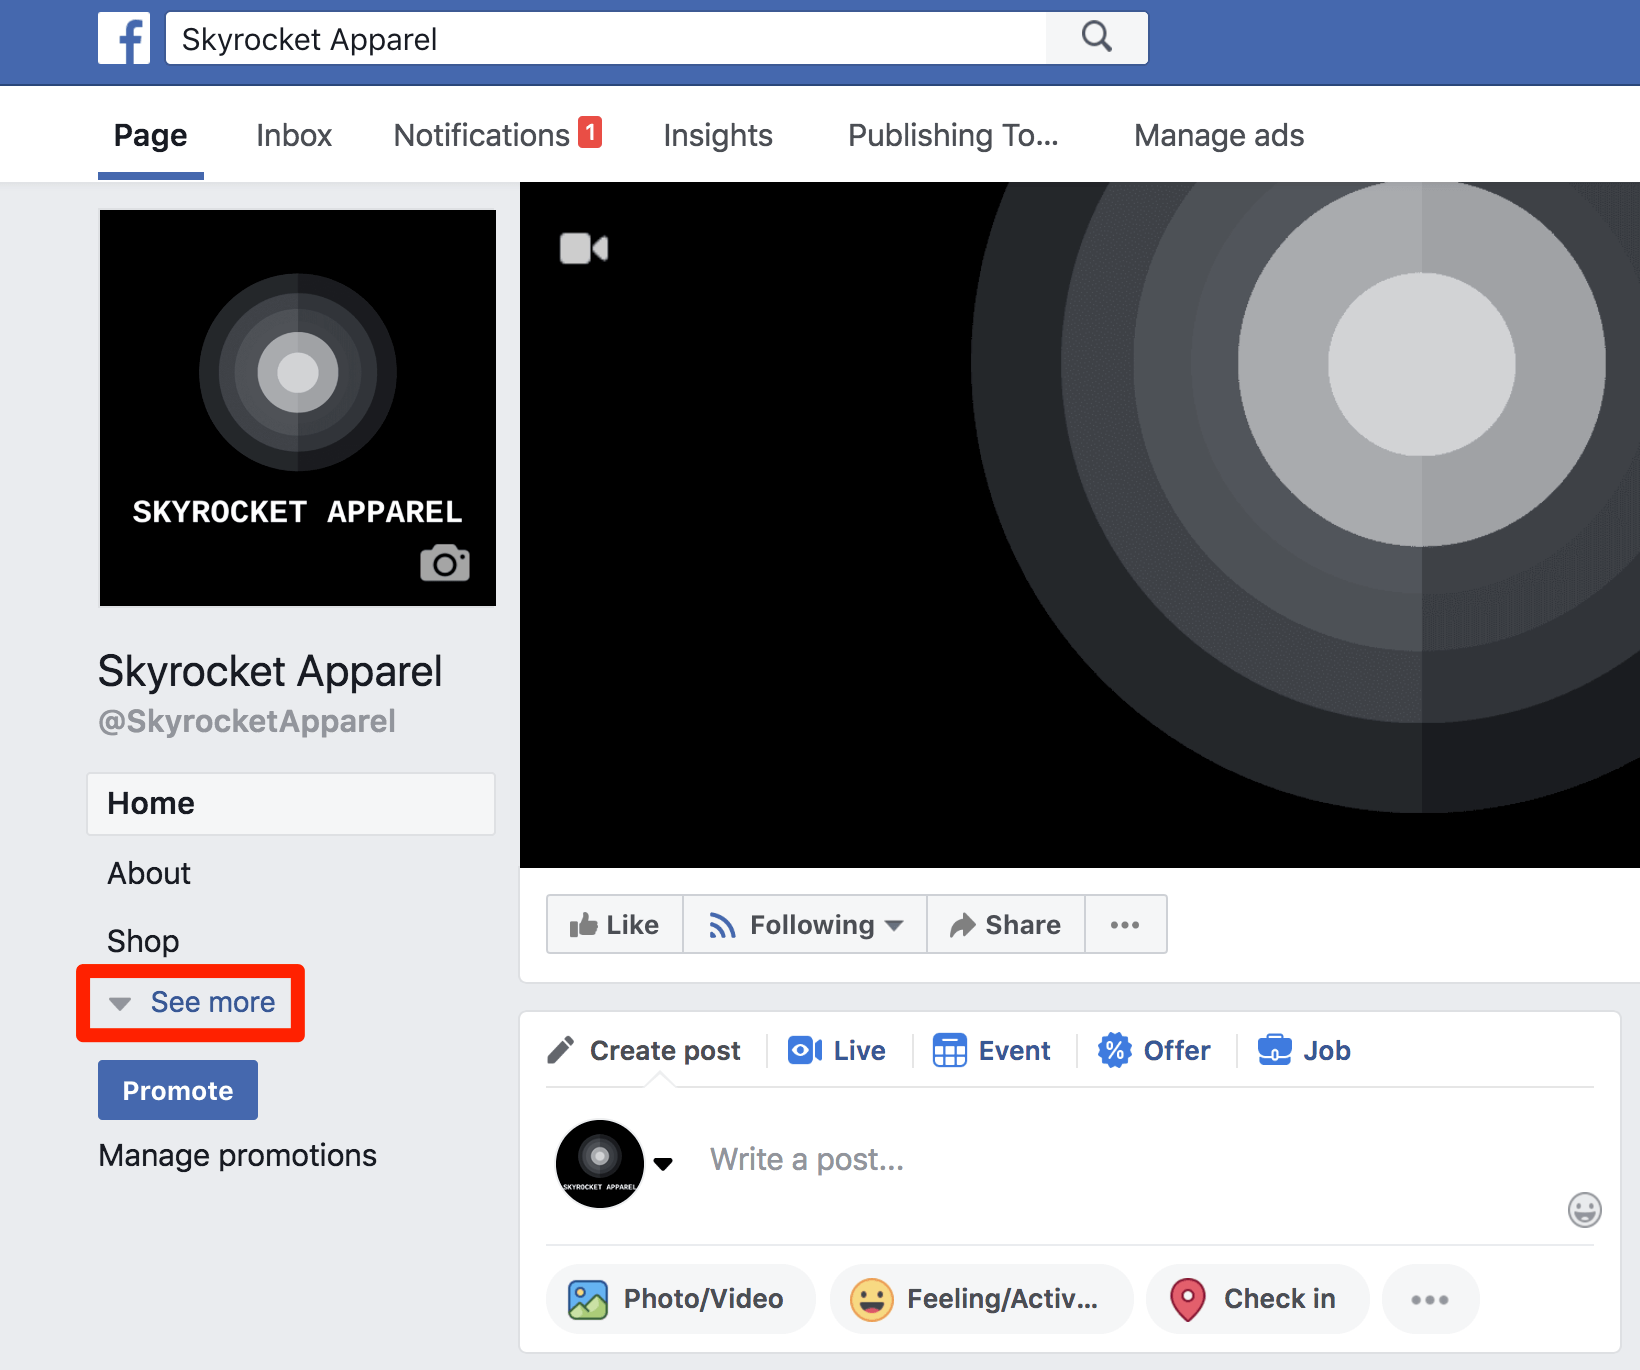Open the About section of the page
This screenshot has width=1640, height=1370.
coord(148,872)
